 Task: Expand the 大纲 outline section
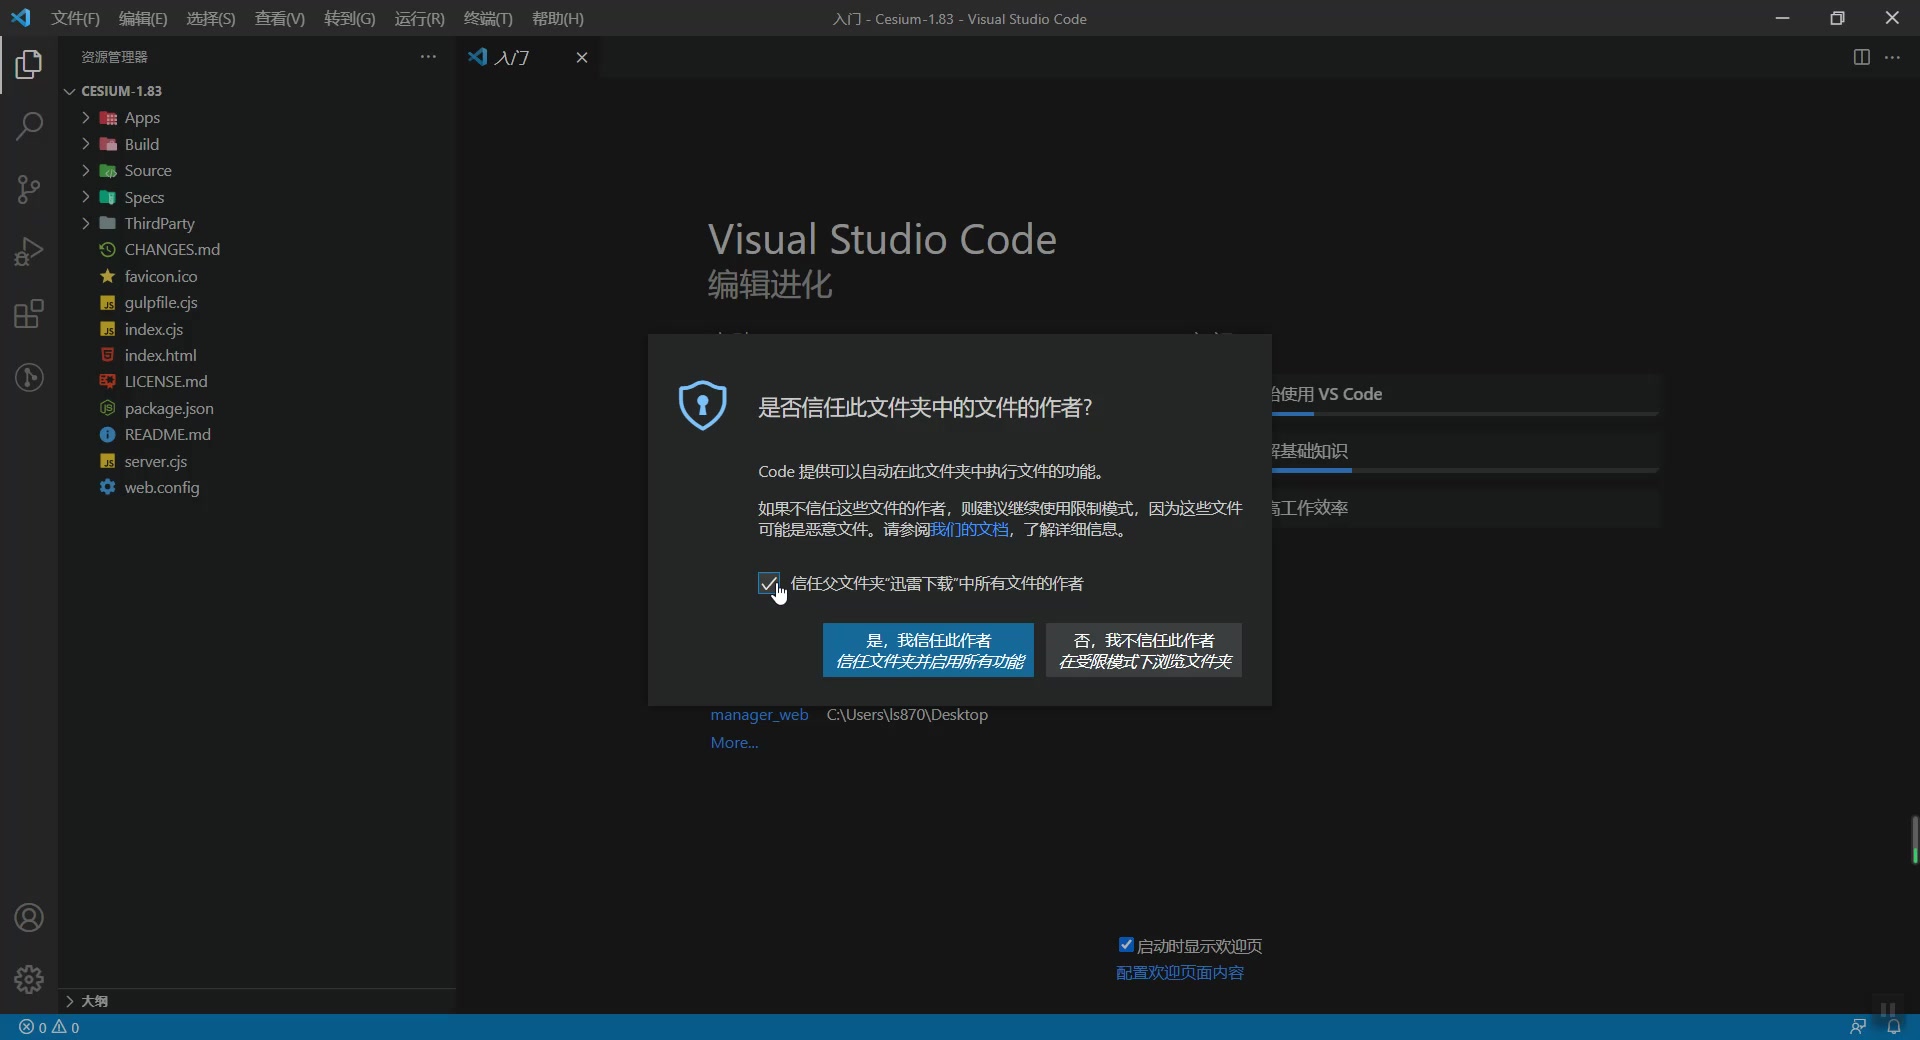(x=69, y=1001)
